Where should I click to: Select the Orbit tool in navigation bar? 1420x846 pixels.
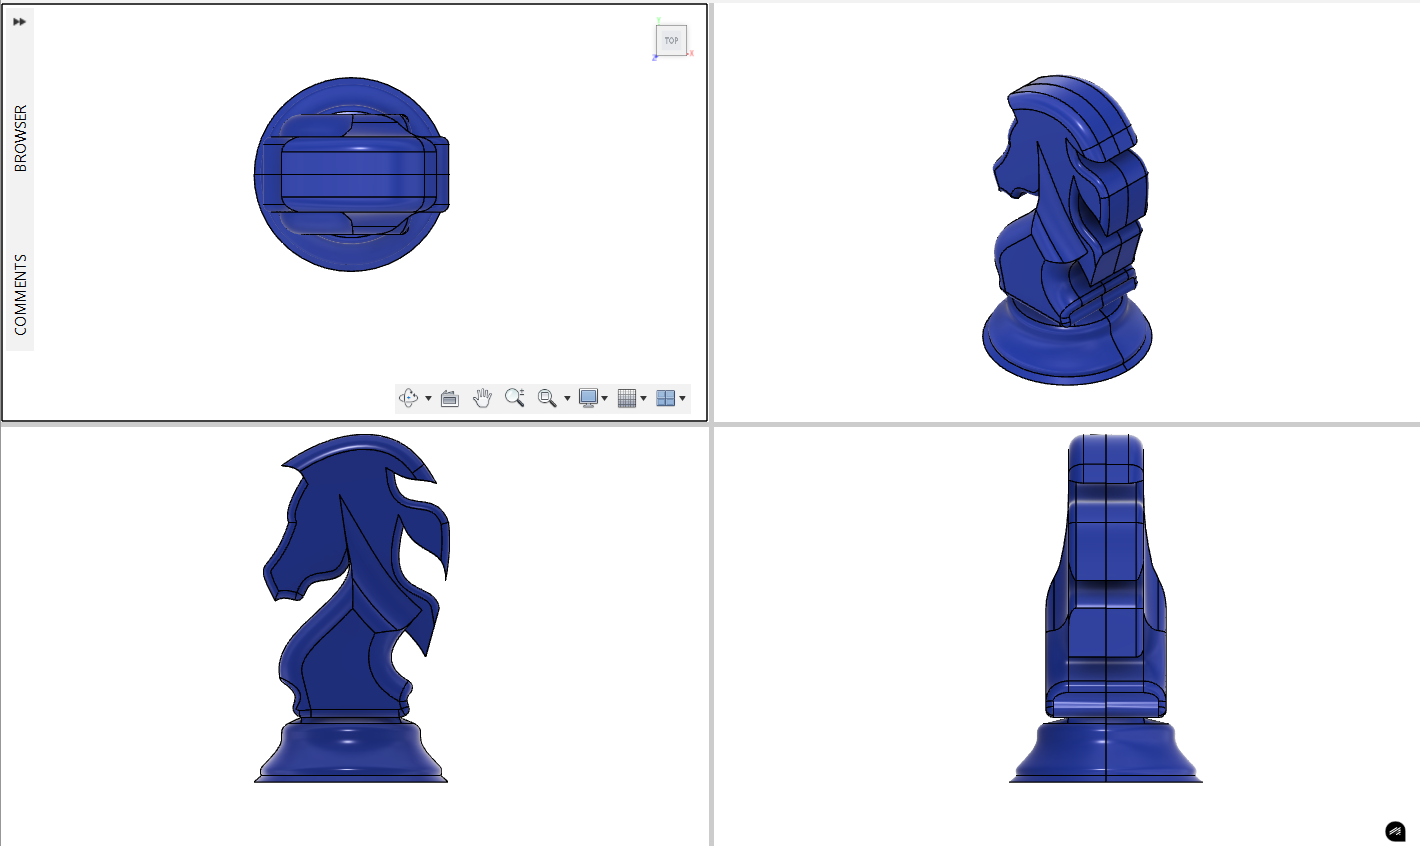[x=408, y=398]
